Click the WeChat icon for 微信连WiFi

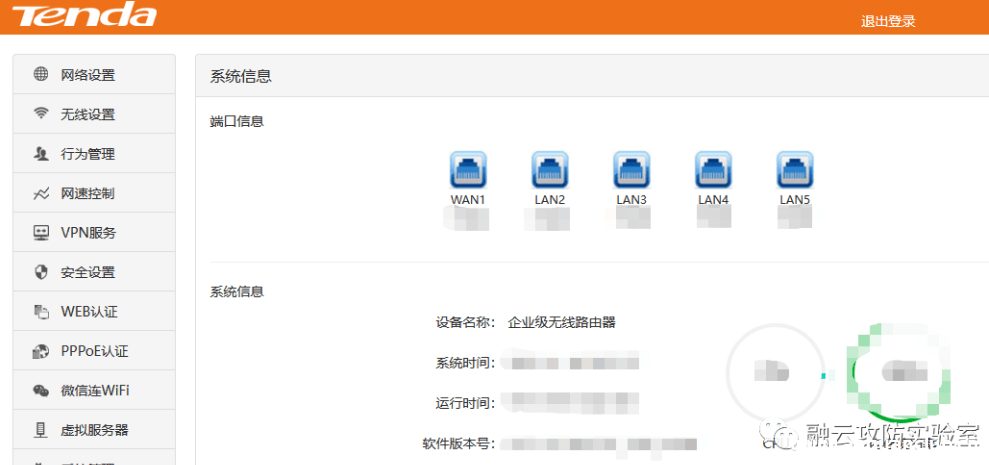point(41,391)
